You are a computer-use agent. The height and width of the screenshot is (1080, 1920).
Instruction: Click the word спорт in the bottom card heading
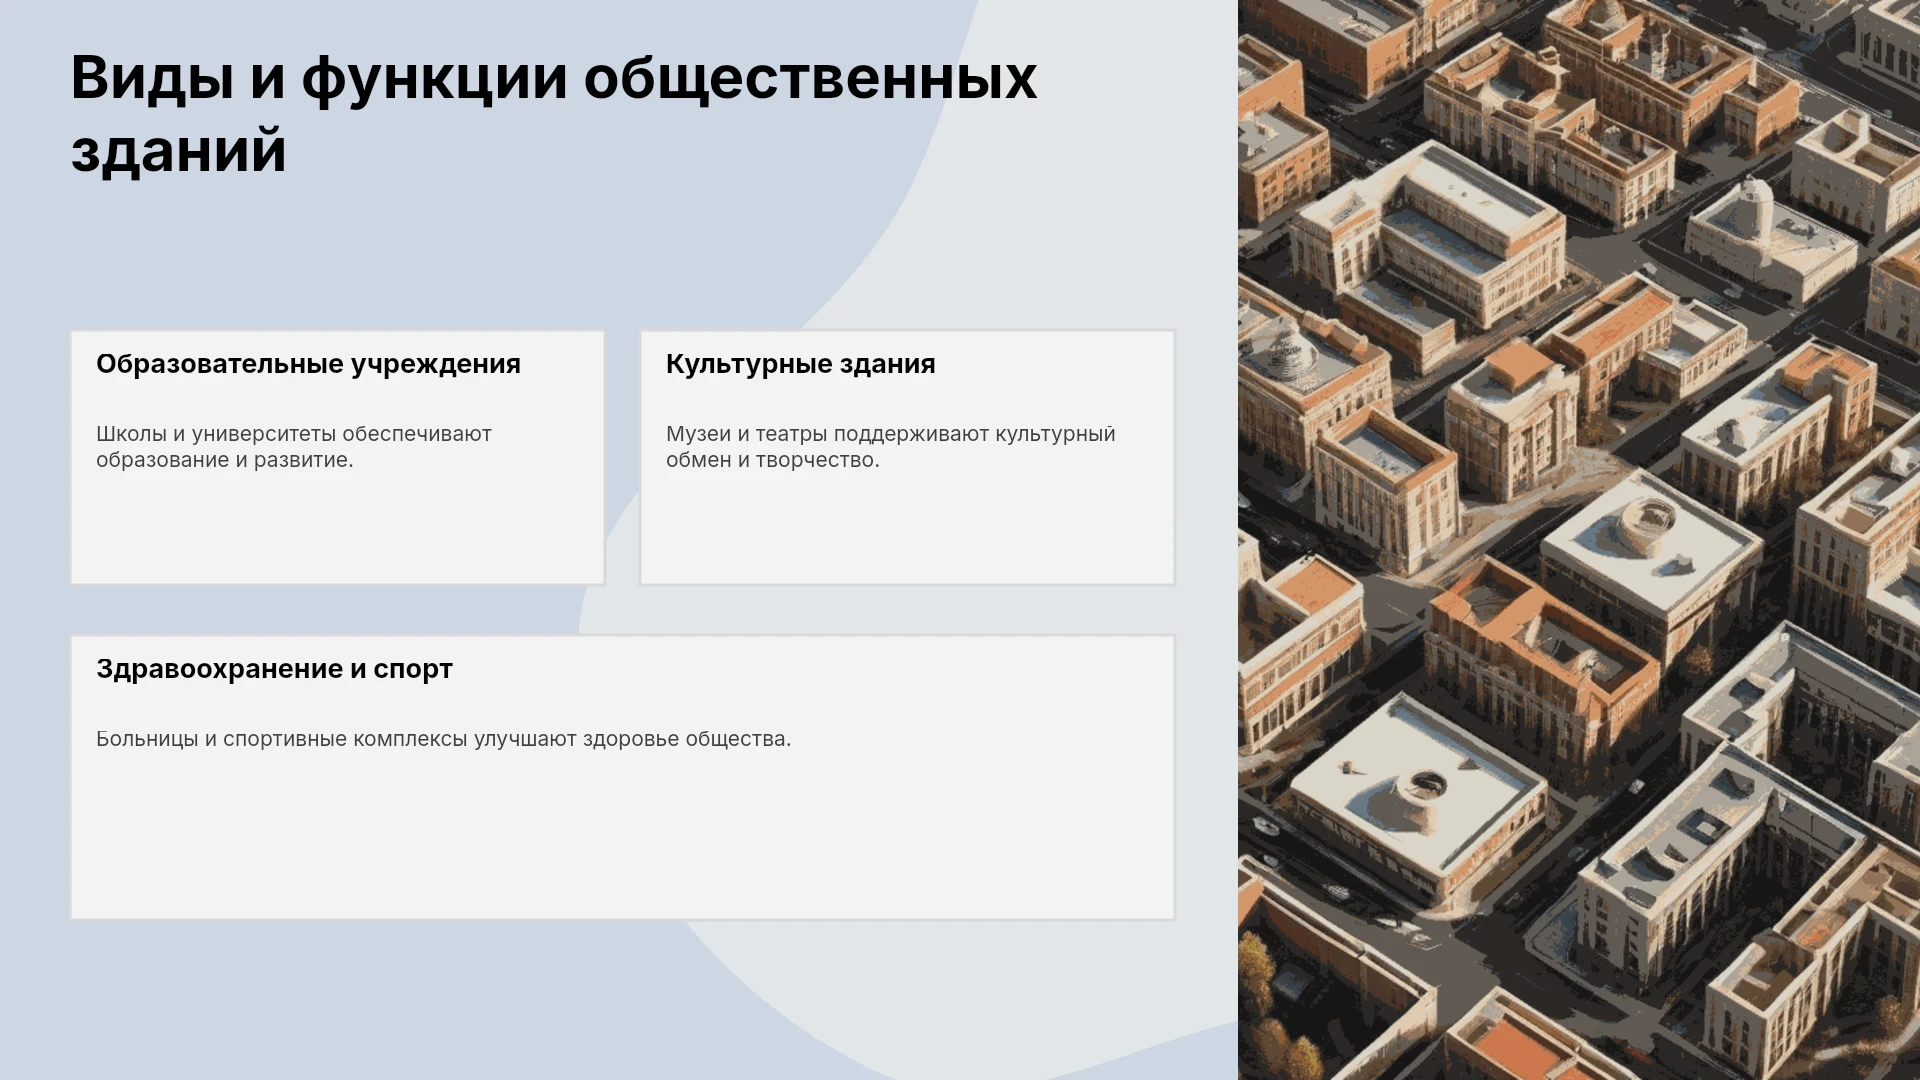tap(413, 670)
